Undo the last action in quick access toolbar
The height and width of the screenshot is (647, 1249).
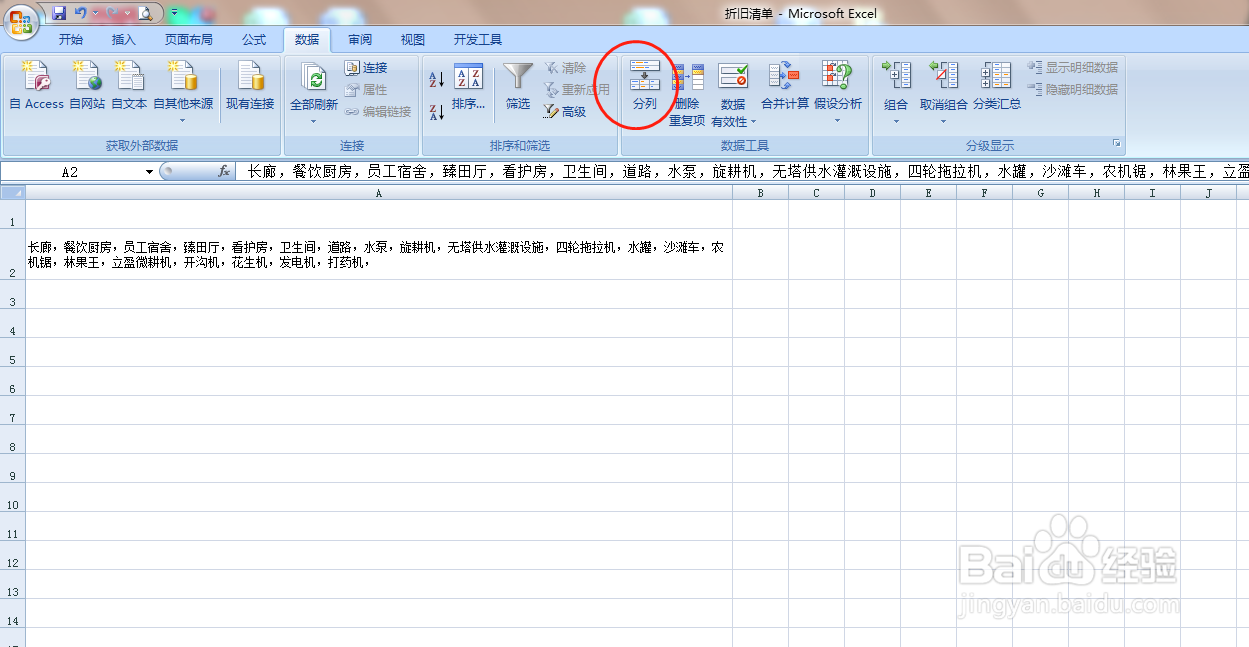(80, 13)
